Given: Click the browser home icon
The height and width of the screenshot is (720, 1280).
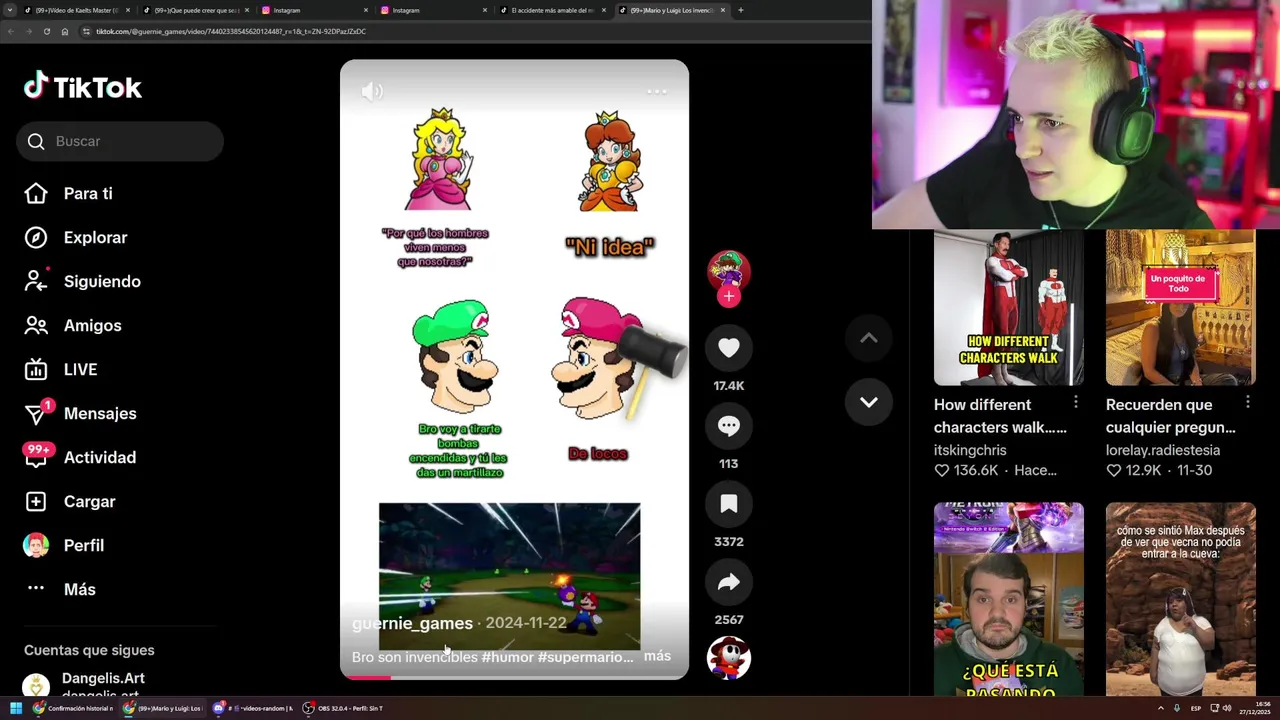Looking at the screenshot, I should [x=65, y=31].
